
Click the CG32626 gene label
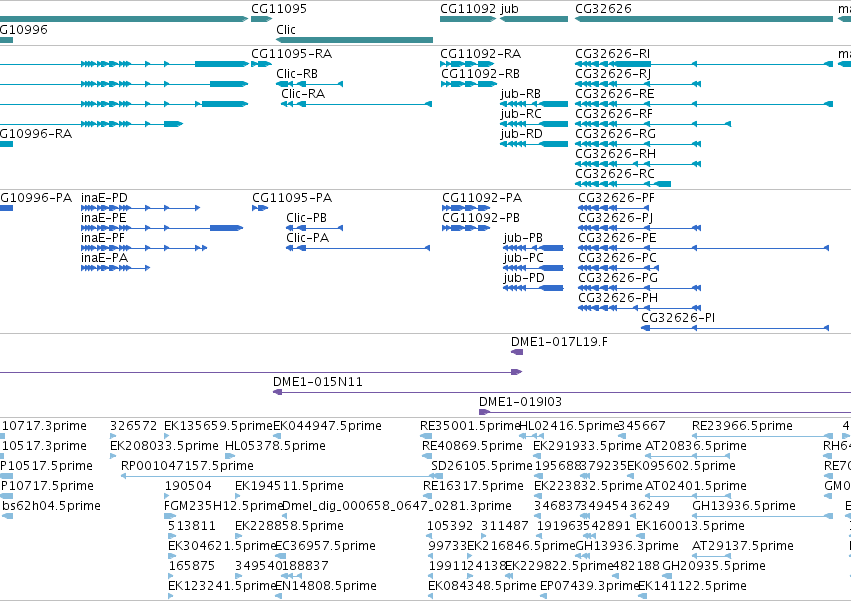tap(603, 9)
